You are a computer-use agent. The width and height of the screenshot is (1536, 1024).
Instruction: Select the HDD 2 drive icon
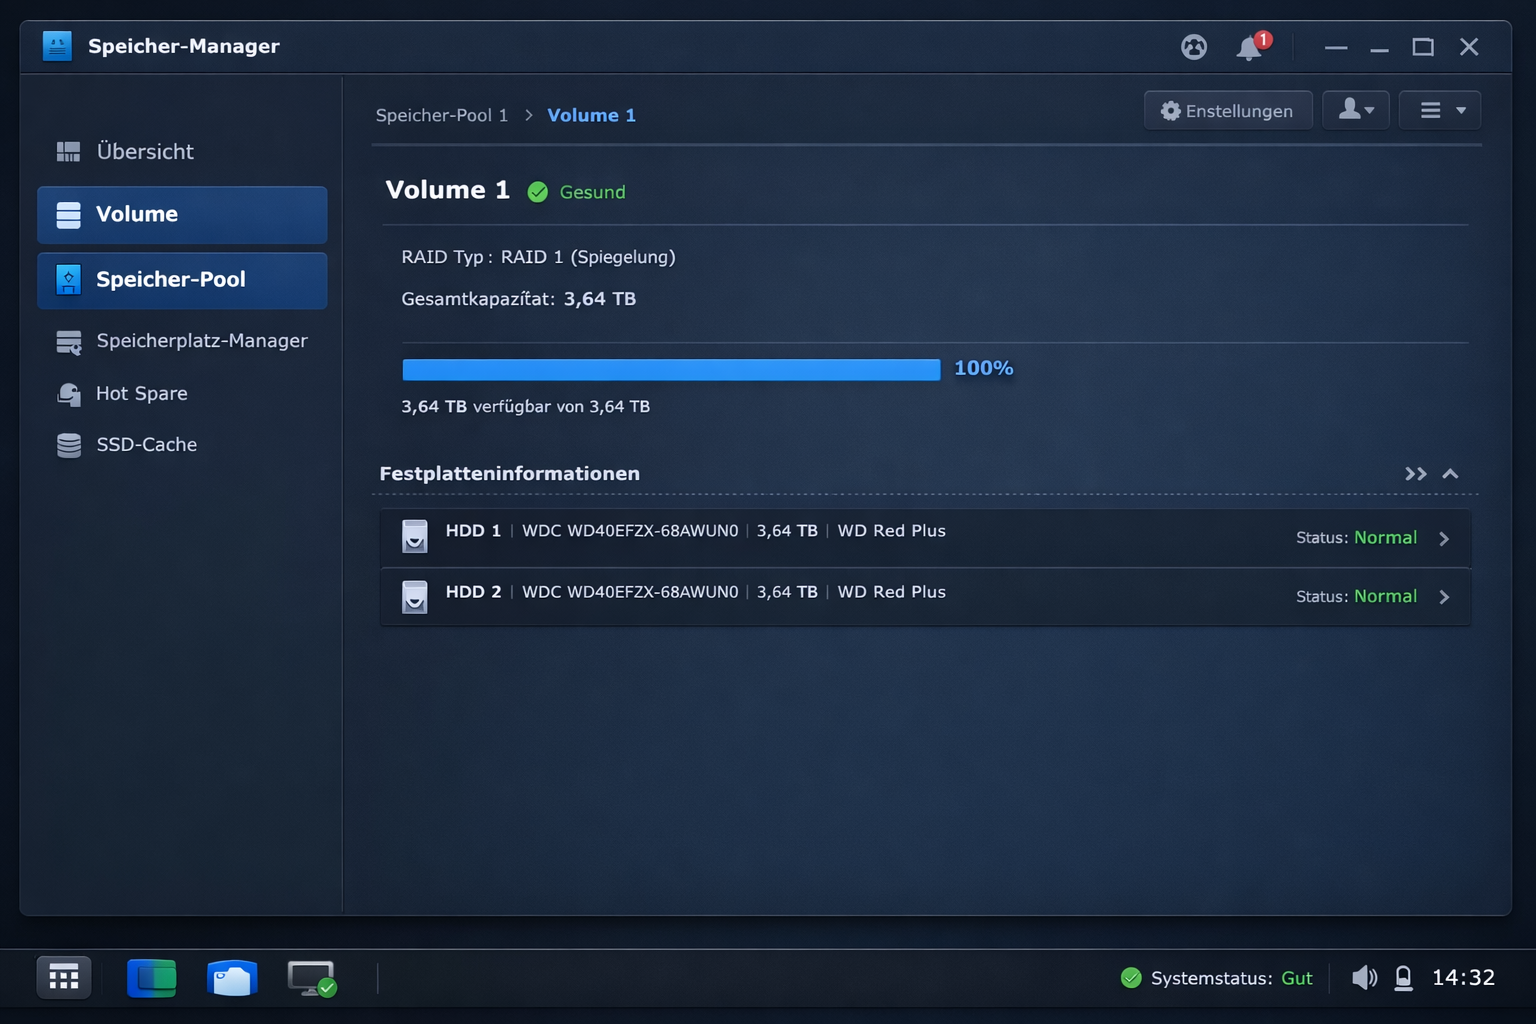pos(414,597)
